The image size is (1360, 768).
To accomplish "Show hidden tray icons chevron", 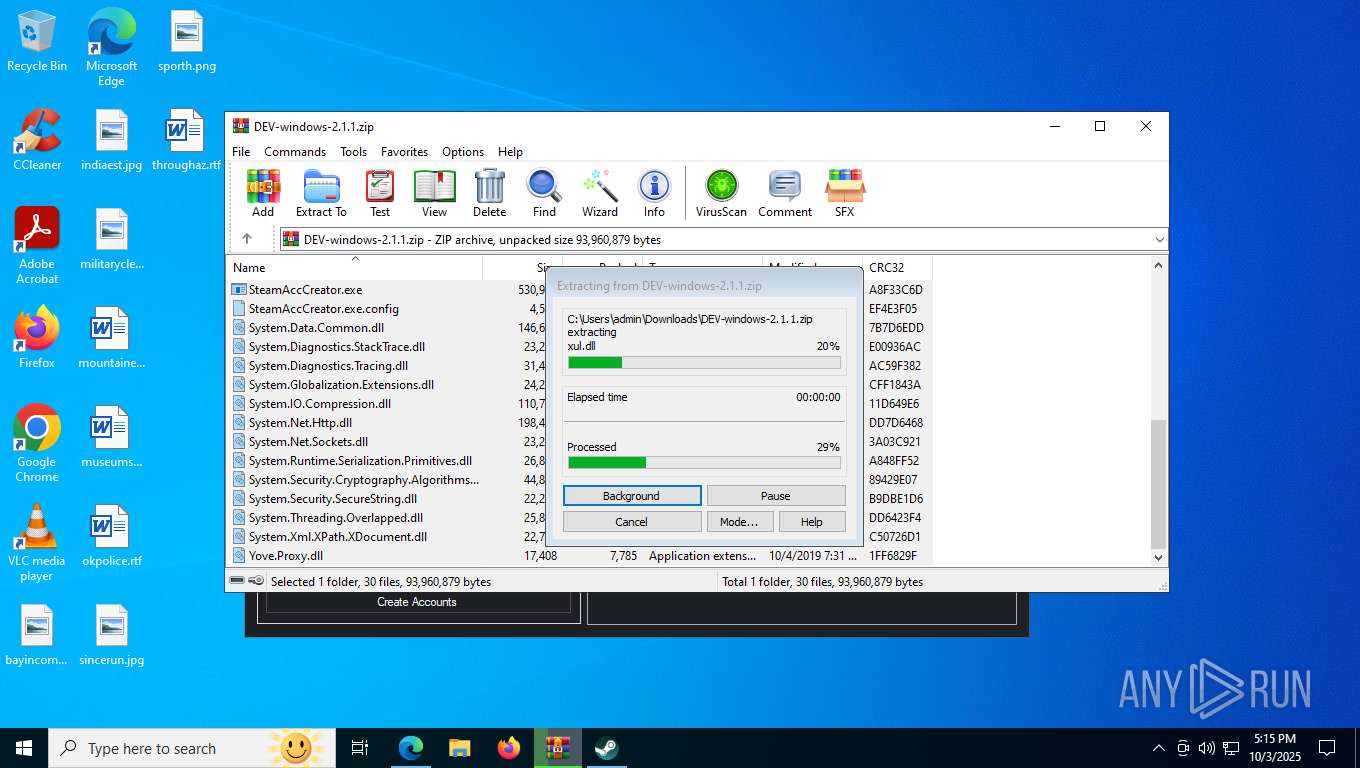I will pos(1159,748).
